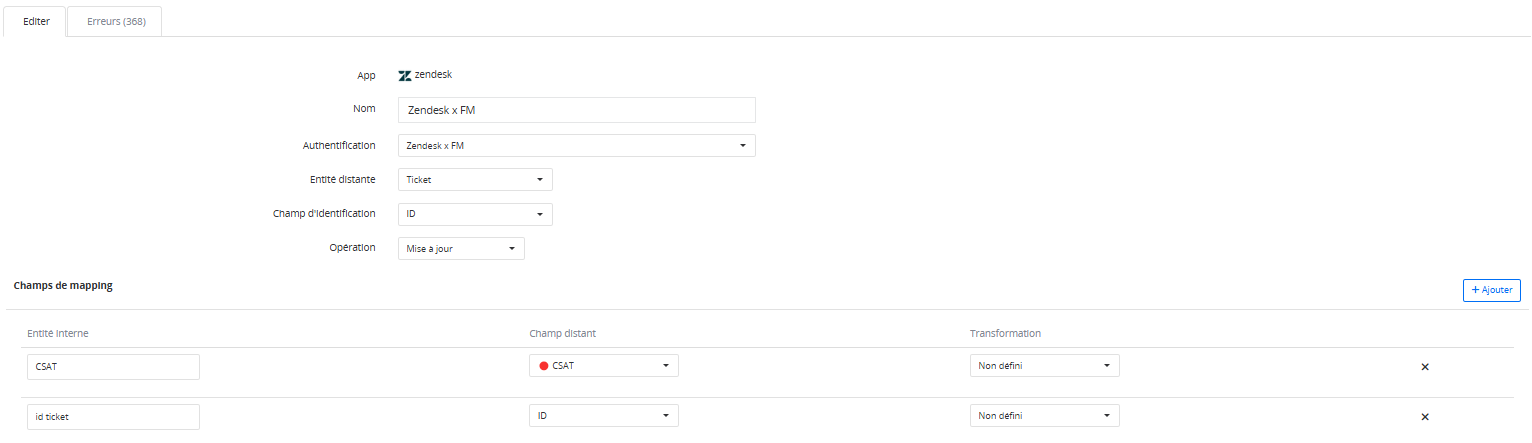Viewport: 1532px width, 443px height.
Task: Open the Champ d'identification ID dropdown
Action: (475, 215)
